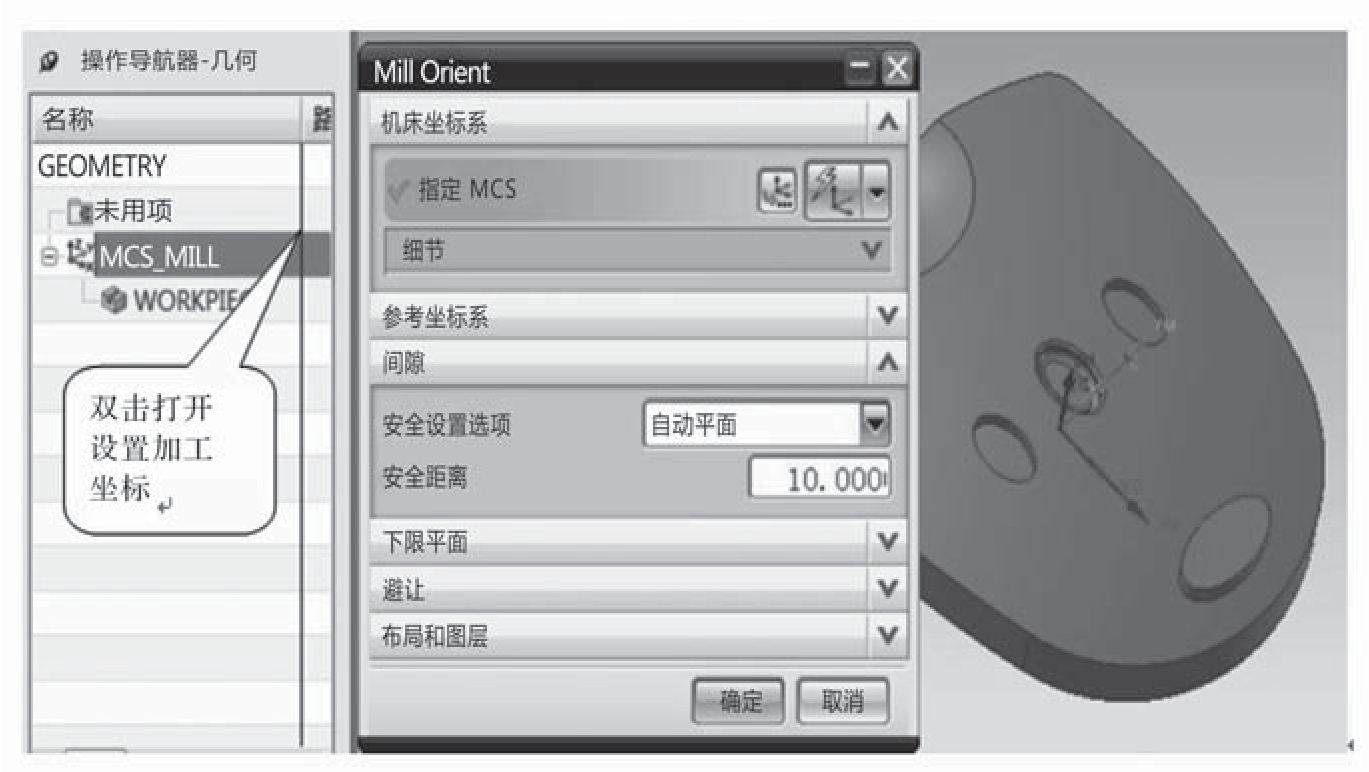Open the 安全设置选项 dropdown
The height and width of the screenshot is (772, 1369).
coord(875,425)
